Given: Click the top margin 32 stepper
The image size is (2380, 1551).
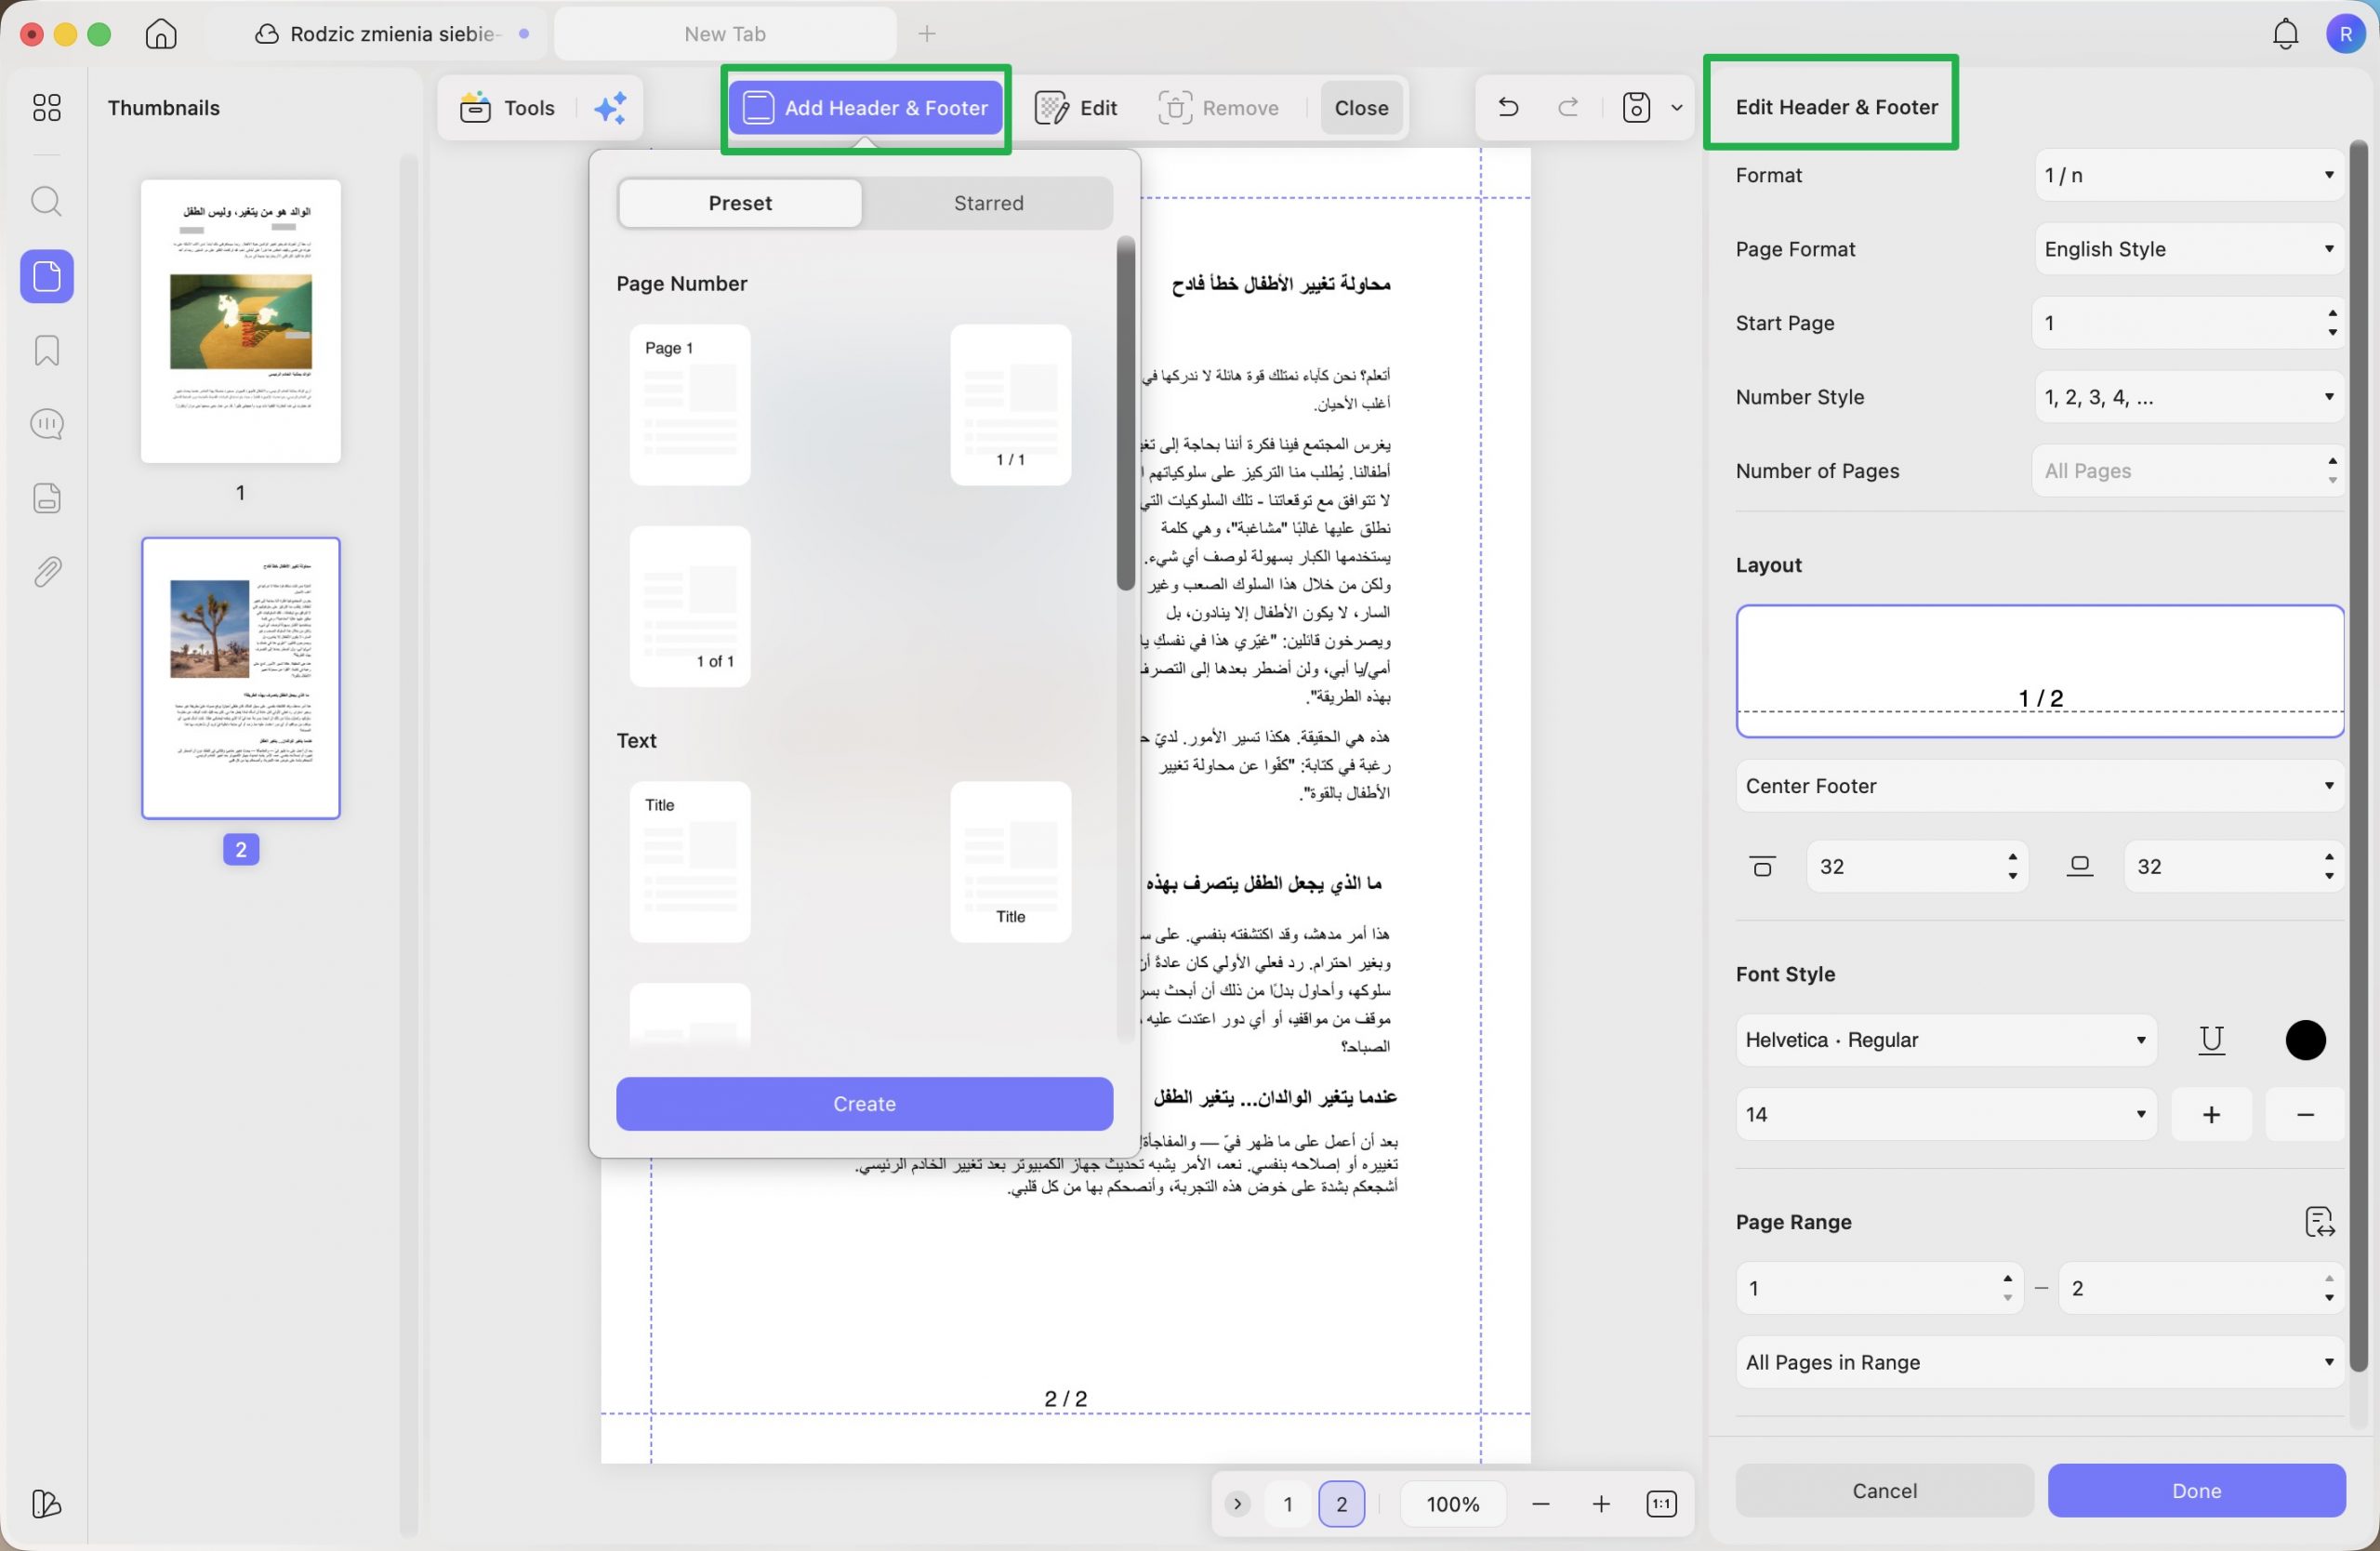Looking at the screenshot, I should click(x=2012, y=866).
